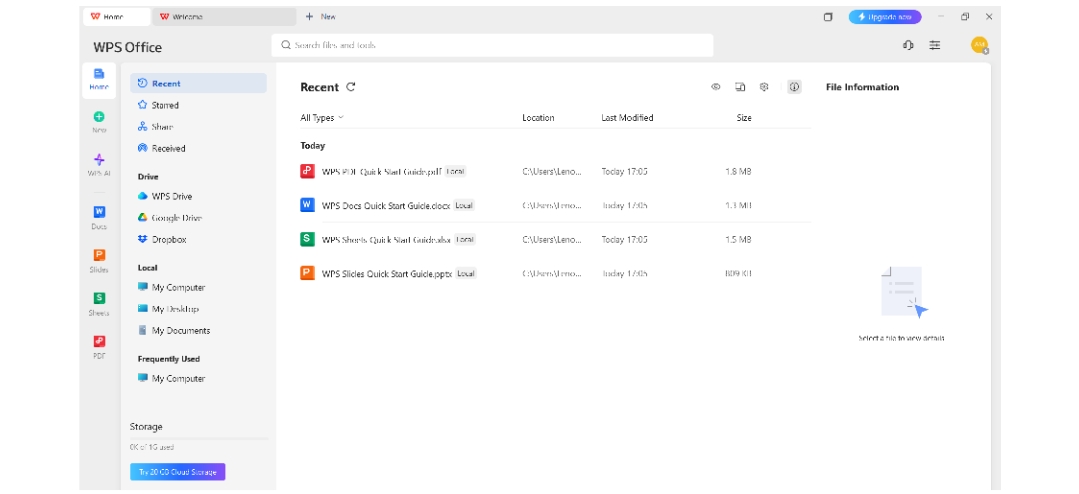Open WPS Sheets Quick Start Guide file

pos(386,239)
